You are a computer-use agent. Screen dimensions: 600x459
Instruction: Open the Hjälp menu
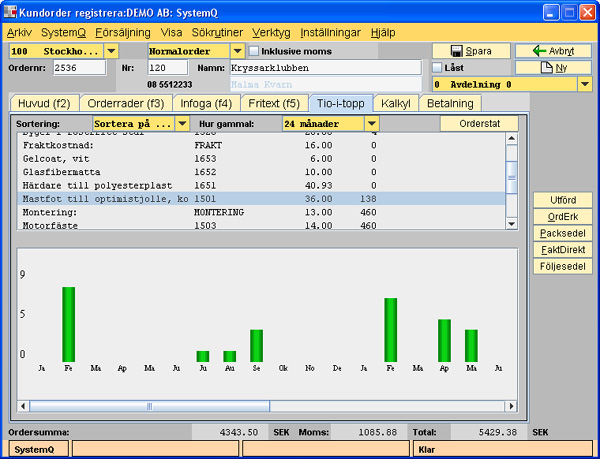[x=383, y=33]
